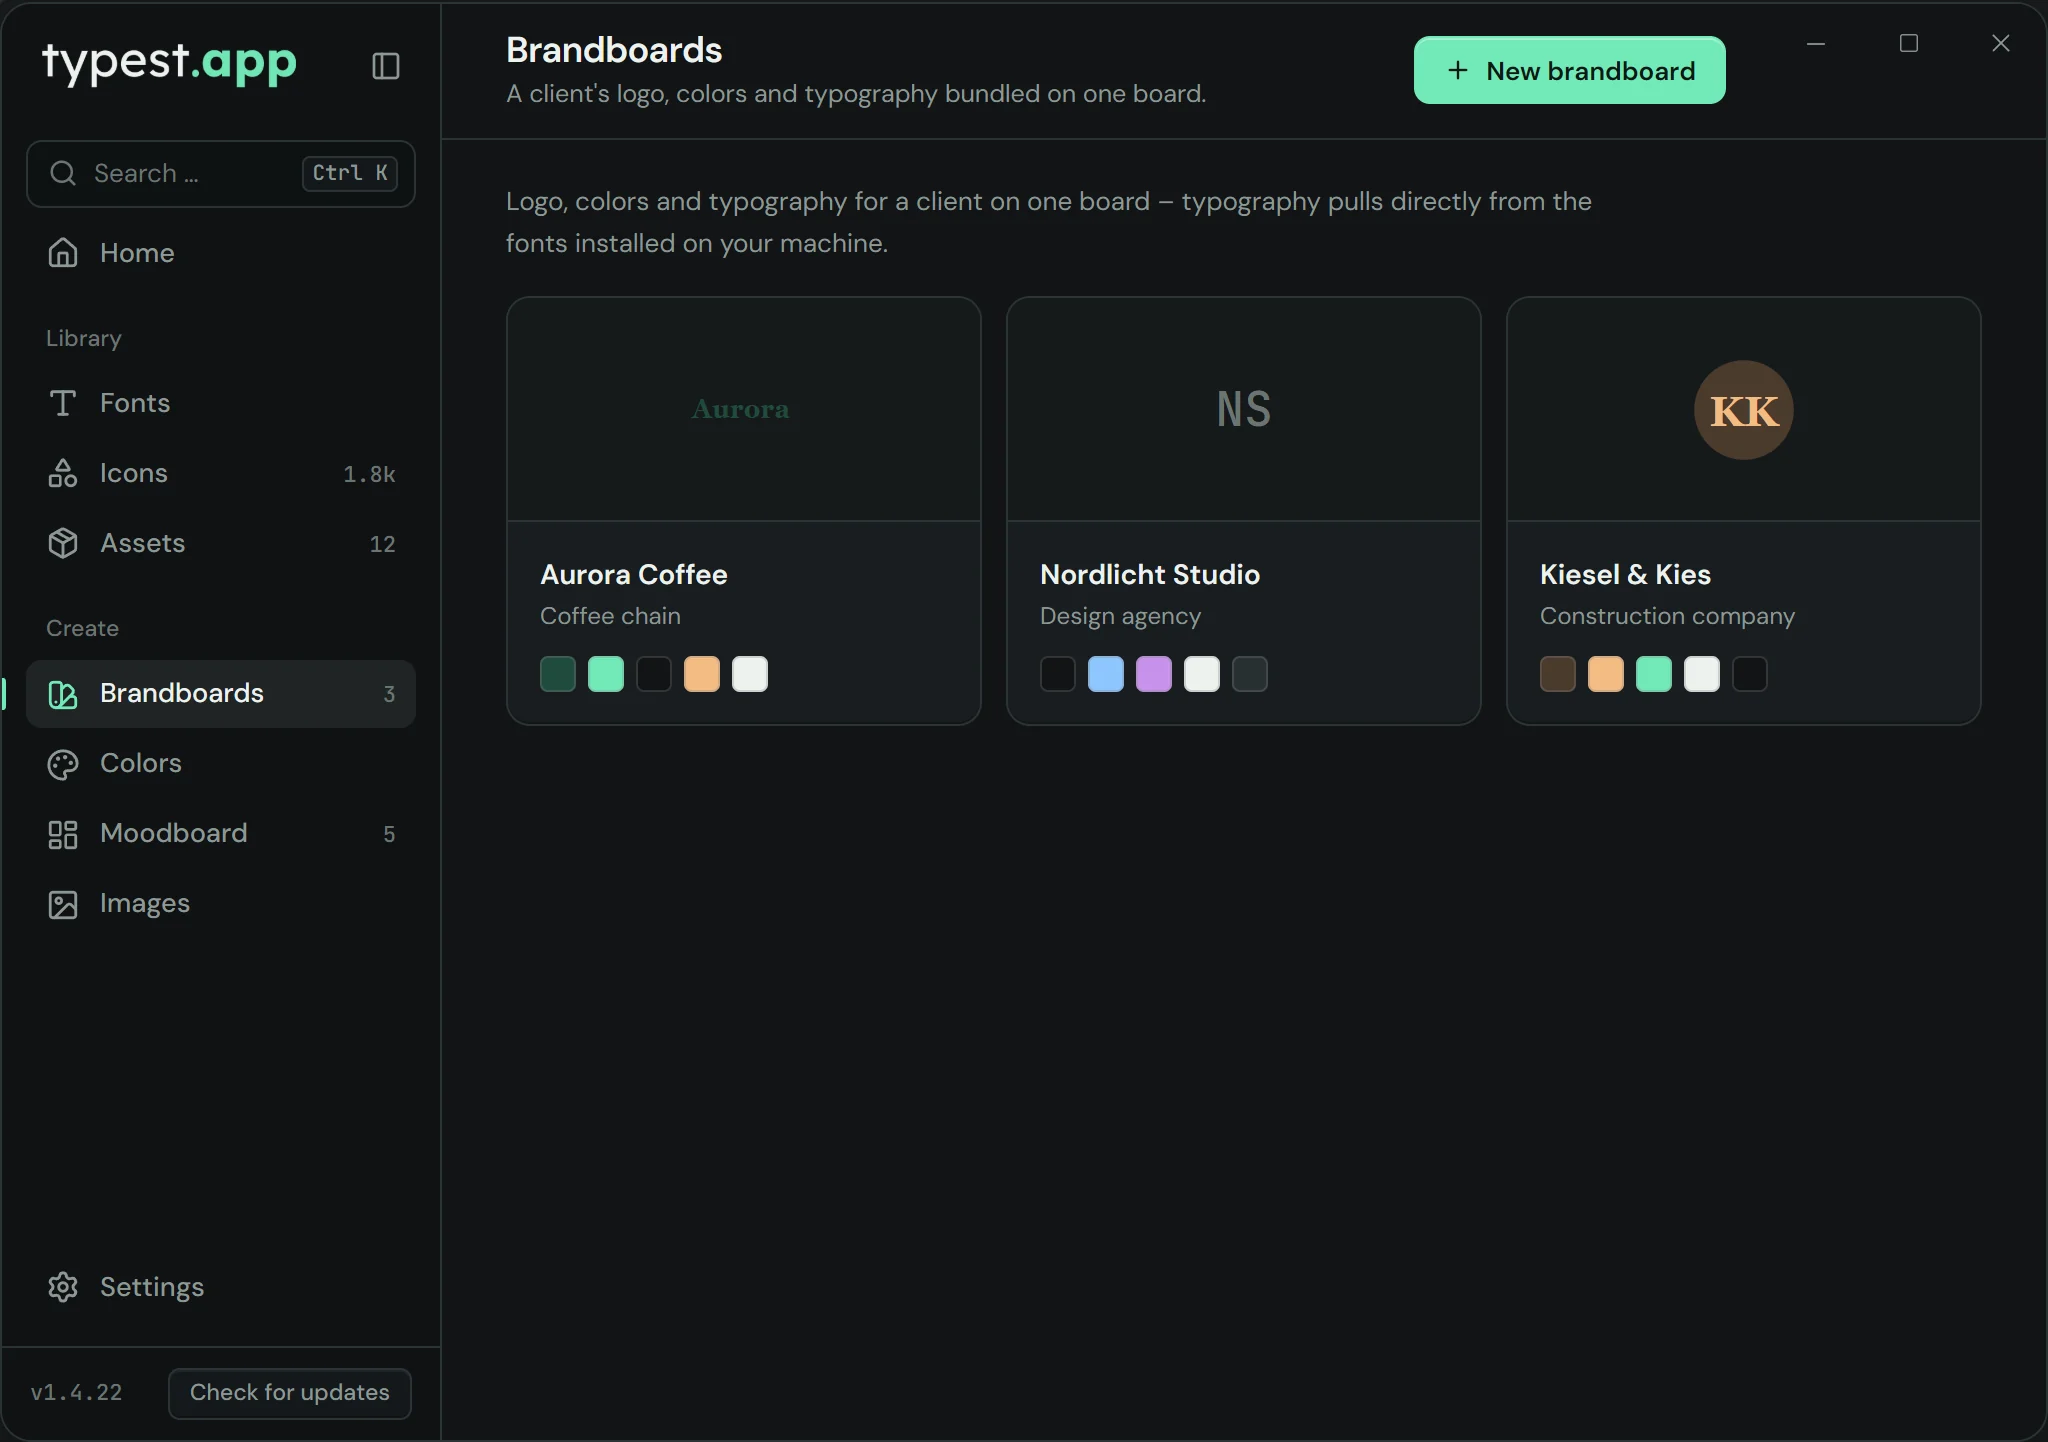The image size is (2048, 1442).
Task: Select Nordlicht Studio purple swatch
Action: tap(1154, 674)
